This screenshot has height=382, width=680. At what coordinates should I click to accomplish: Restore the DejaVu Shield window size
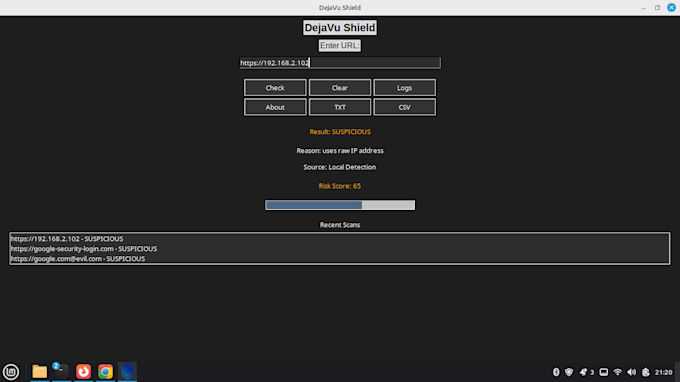[x=657, y=8]
